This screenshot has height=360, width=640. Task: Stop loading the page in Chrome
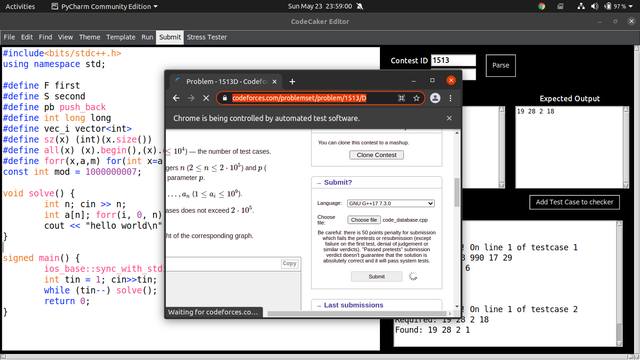click(206, 98)
